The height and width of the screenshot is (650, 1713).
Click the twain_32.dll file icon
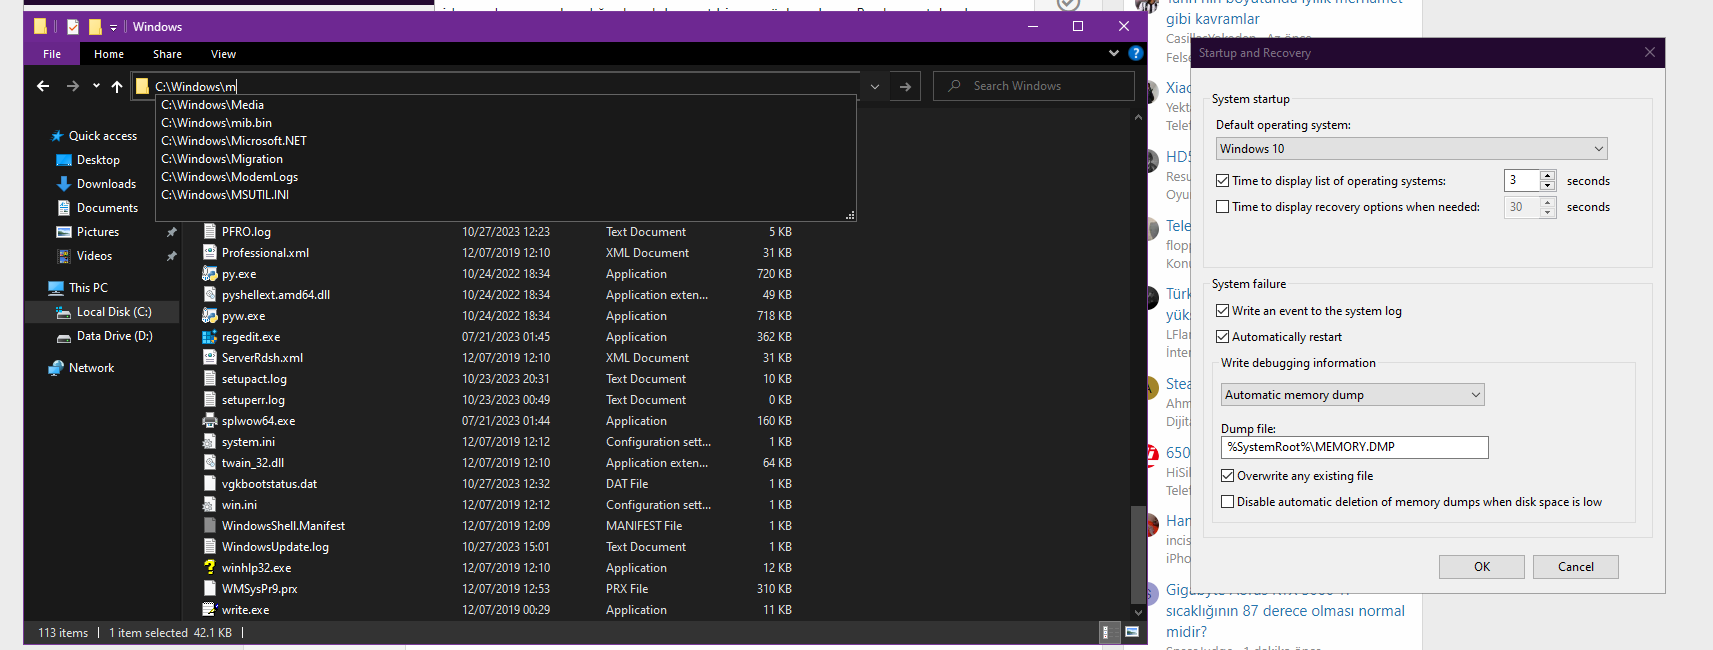[x=210, y=463]
